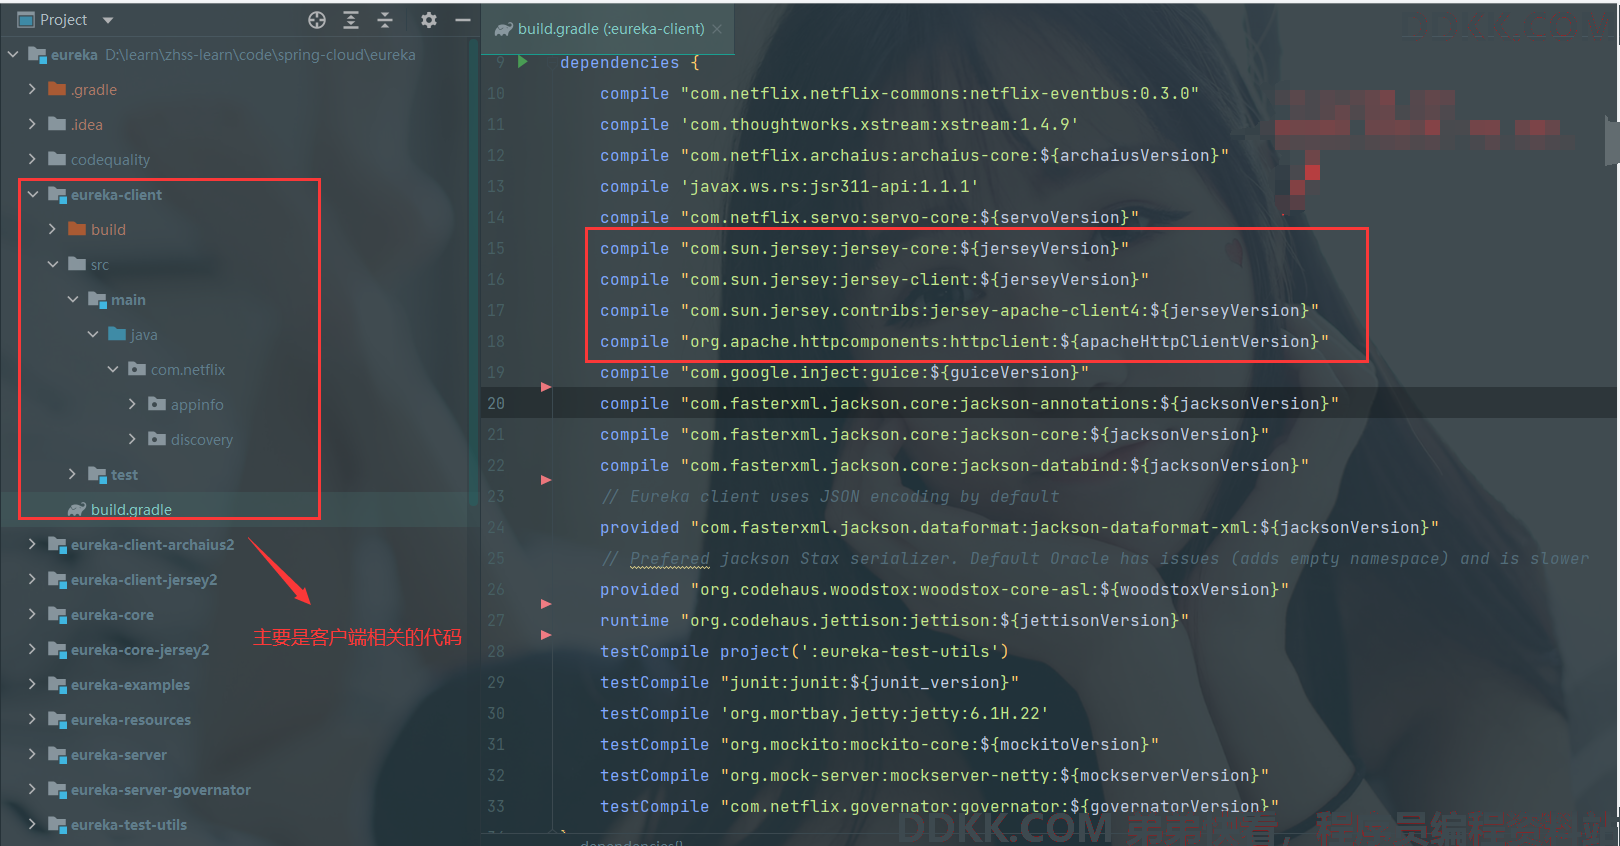Click the eureka-examples module icon

coord(57,685)
